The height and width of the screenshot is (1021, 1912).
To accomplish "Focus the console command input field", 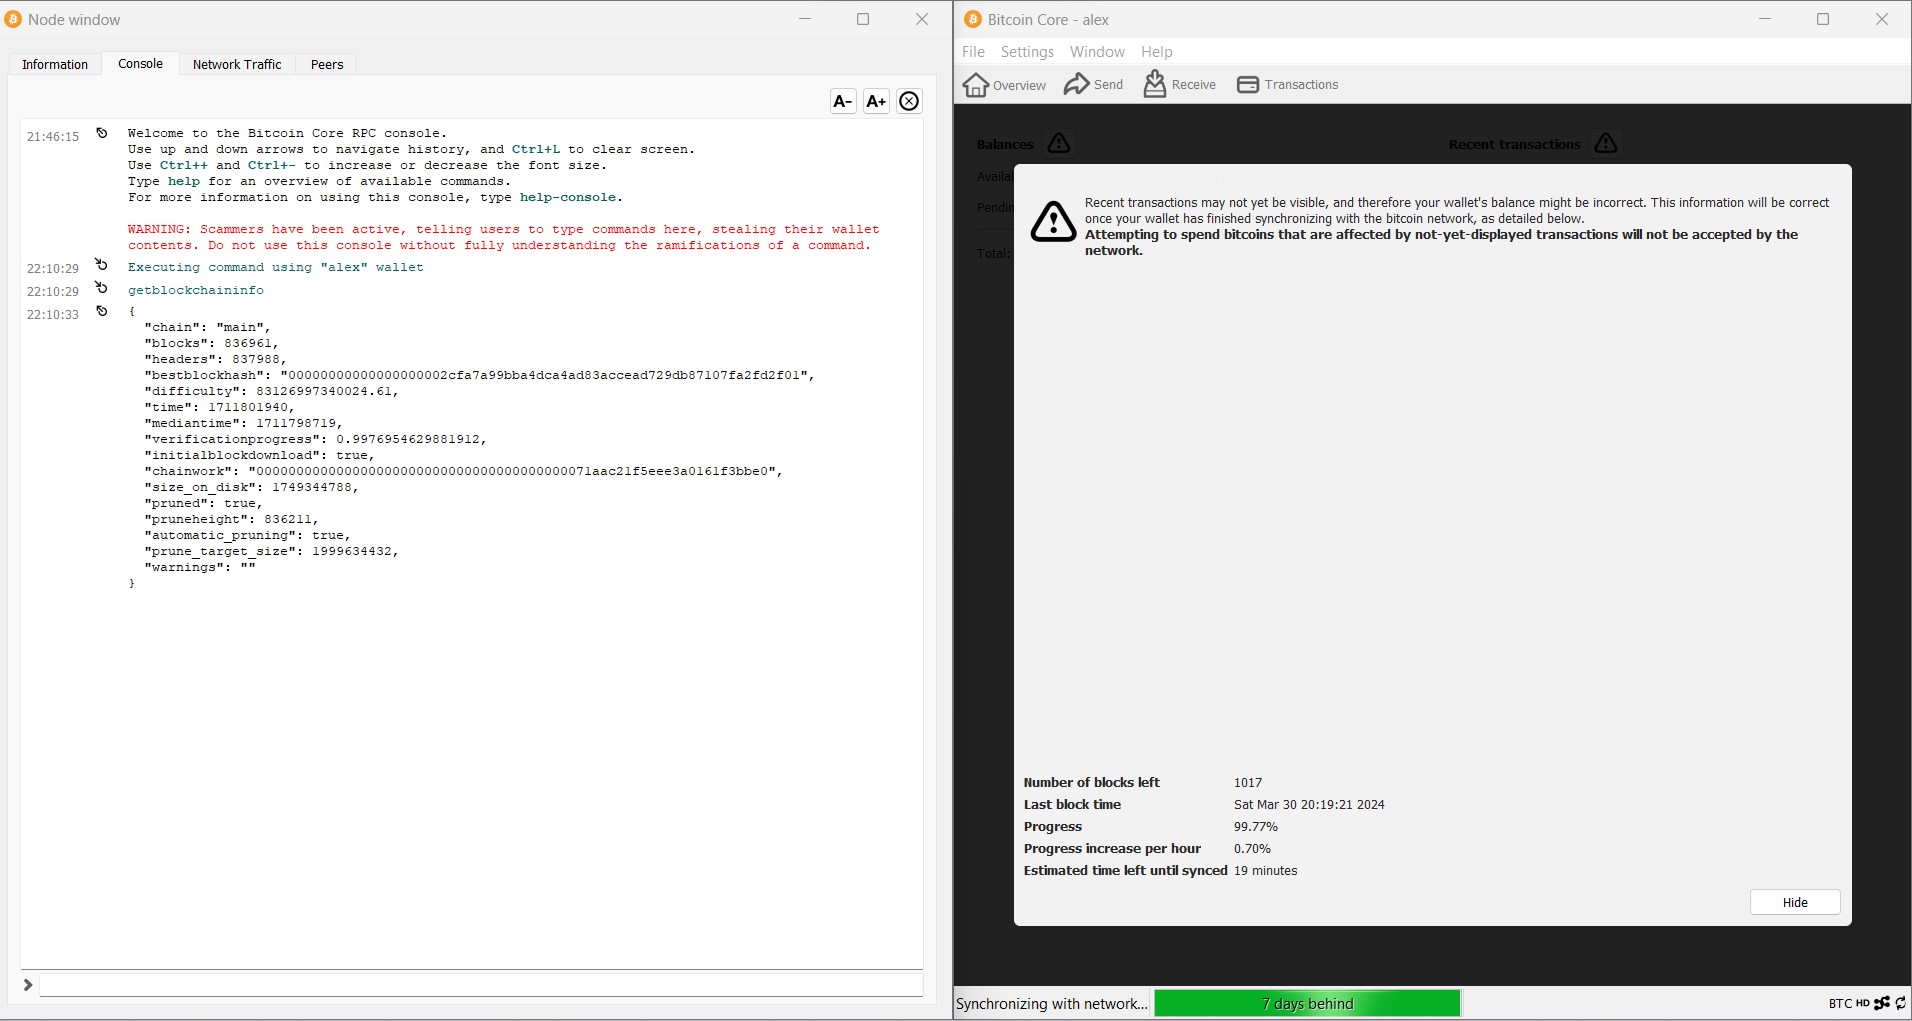I will tap(481, 985).
